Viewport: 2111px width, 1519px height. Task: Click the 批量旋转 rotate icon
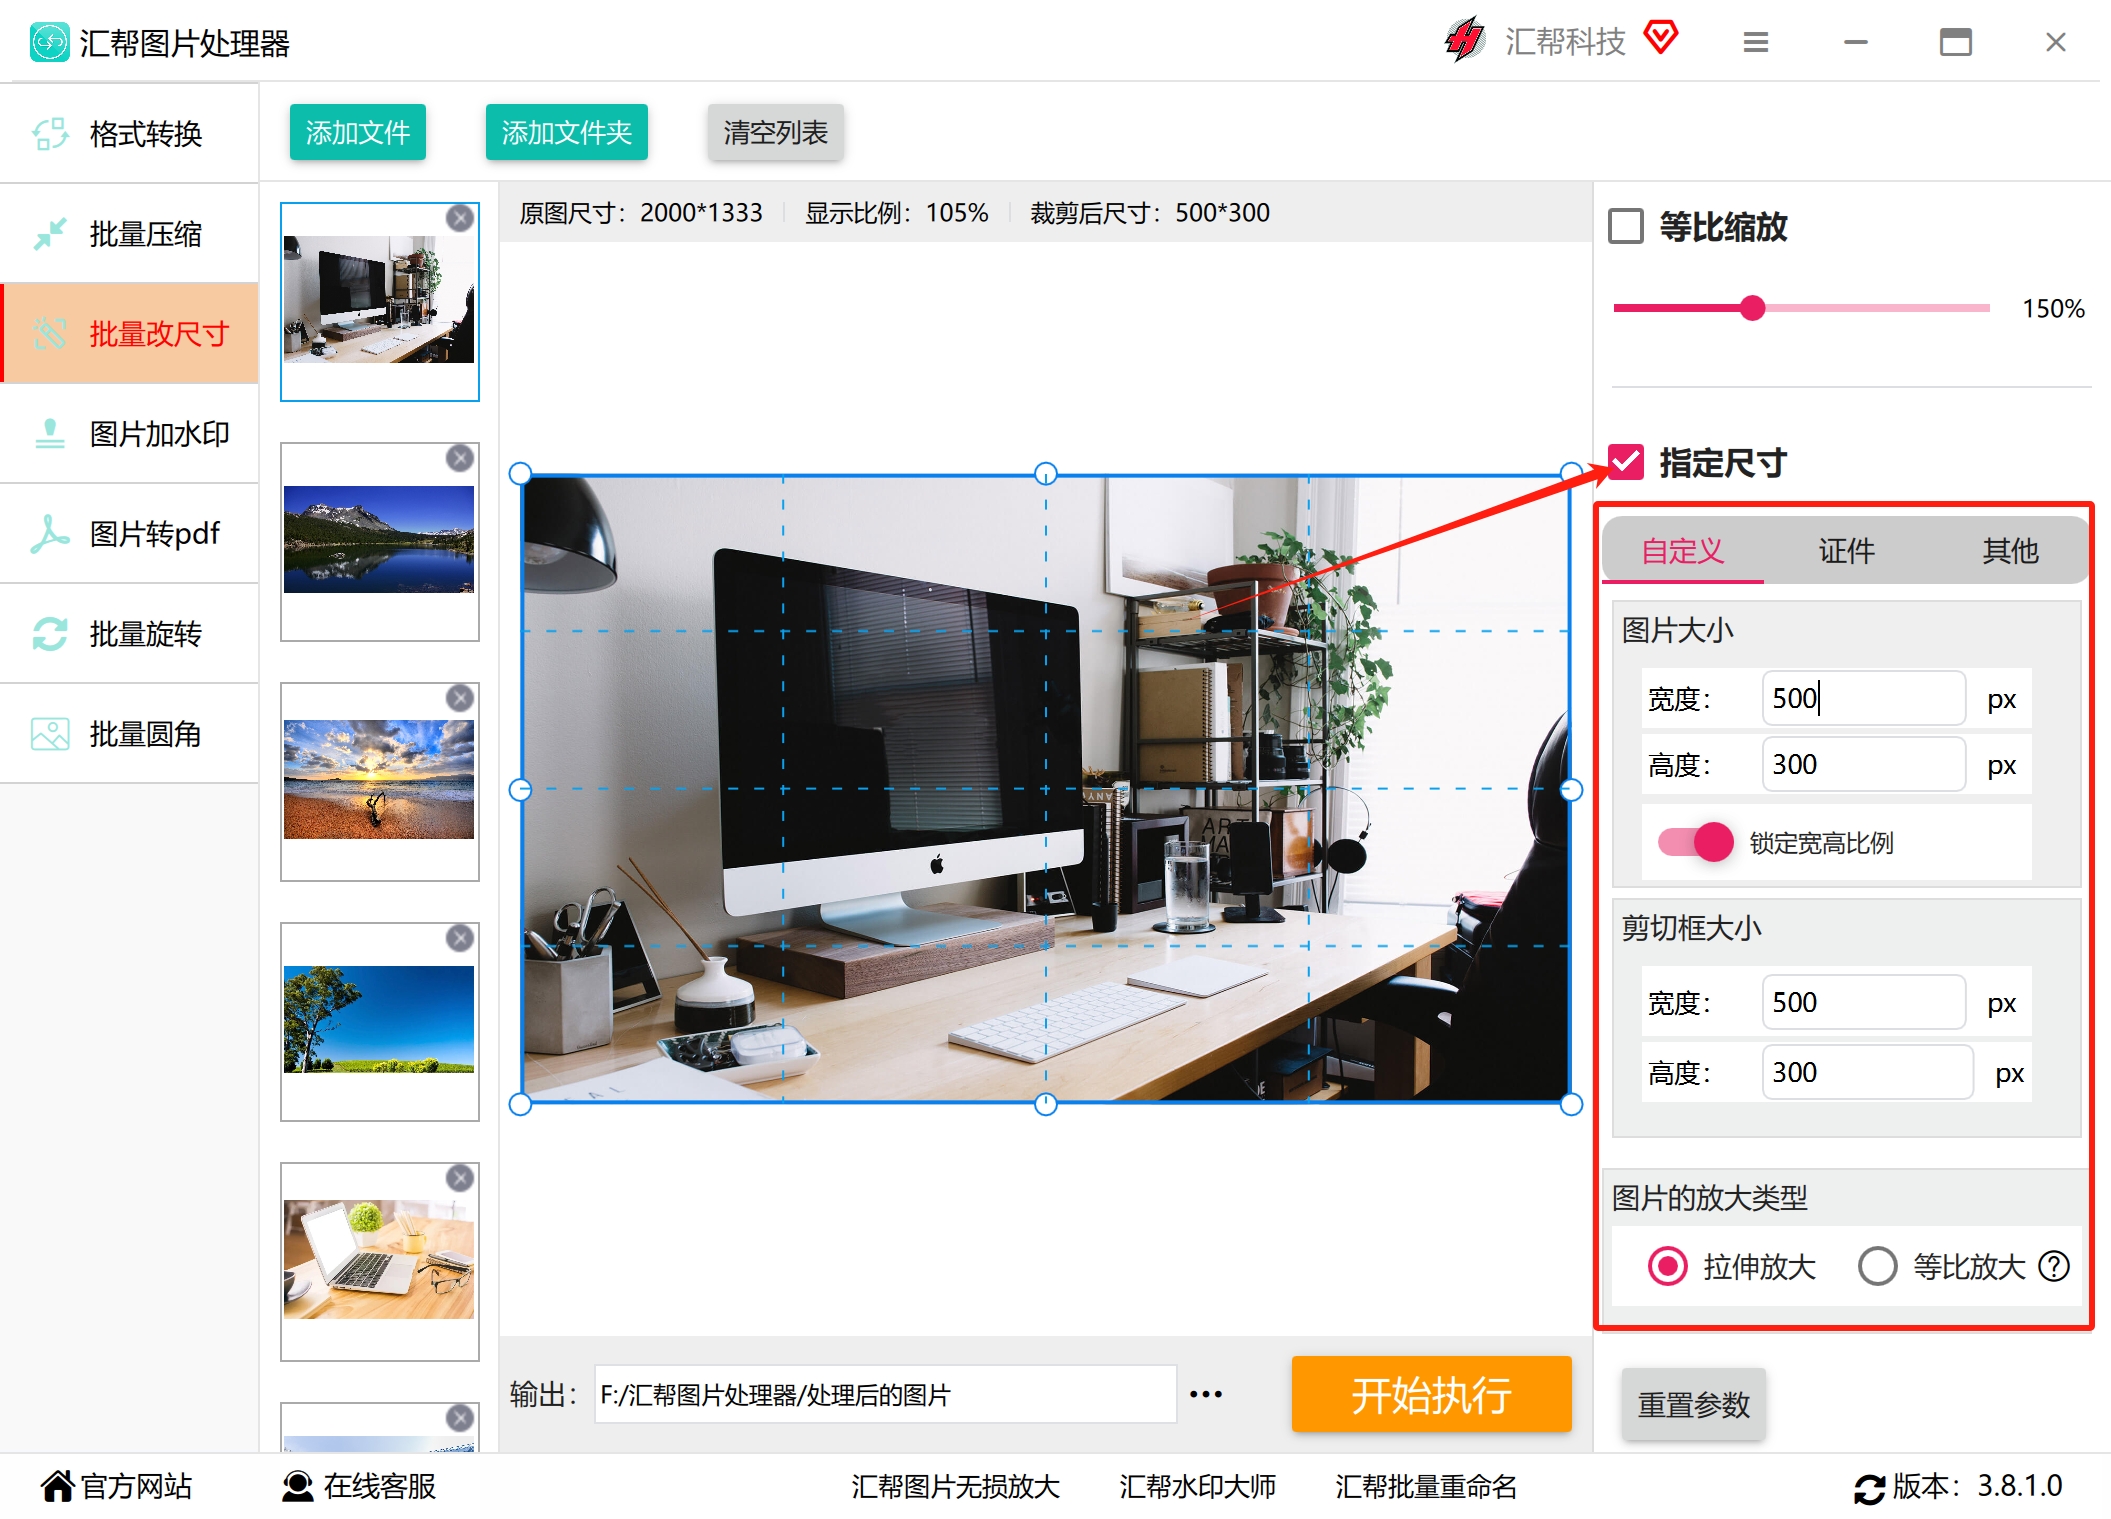50,634
